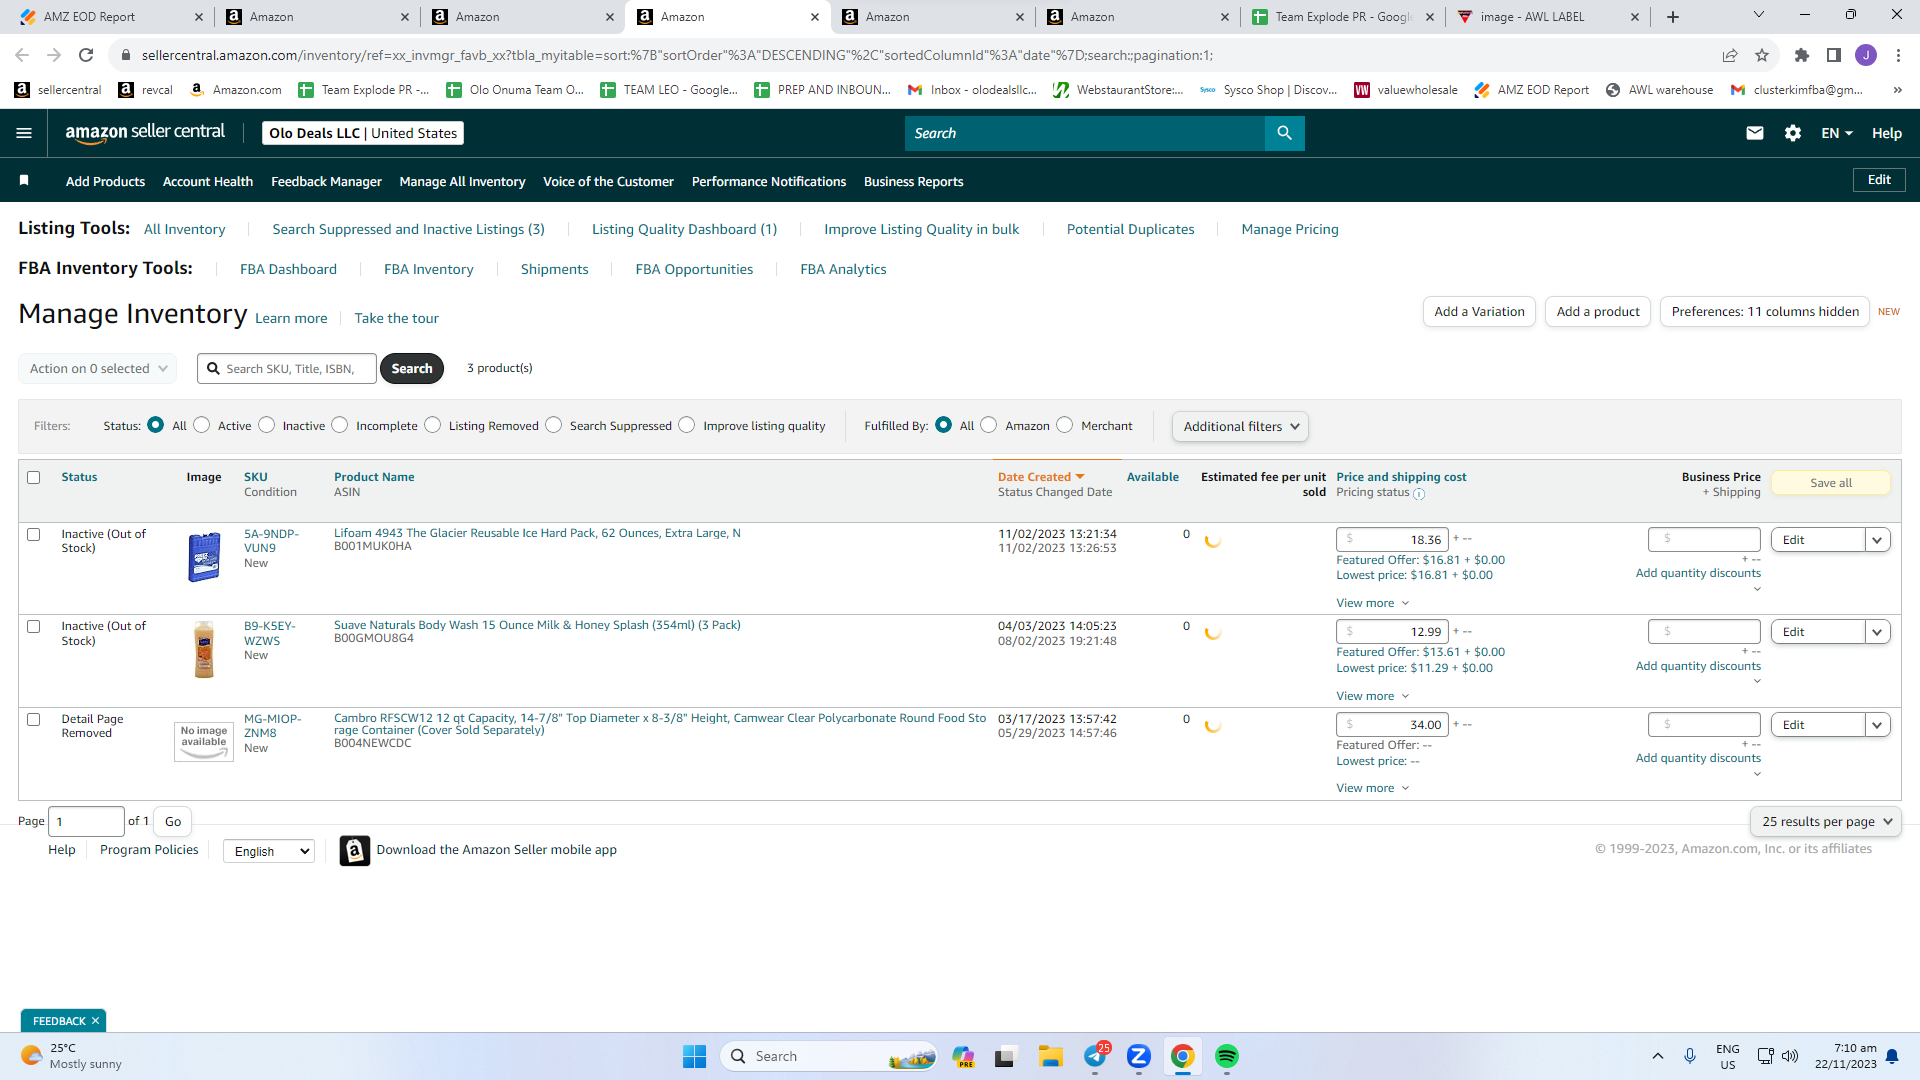Open the settings gear icon
This screenshot has height=1080, width=1920.
coord(1793,133)
